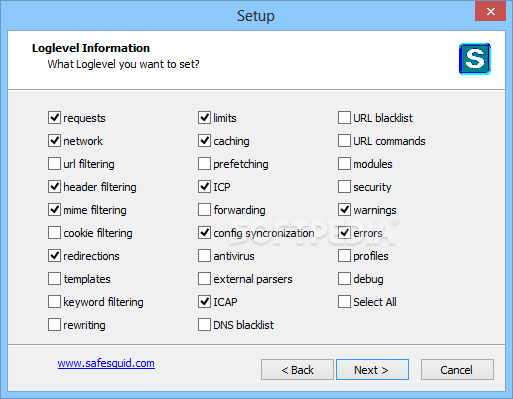Check the forwarding option

coord(204,210)
